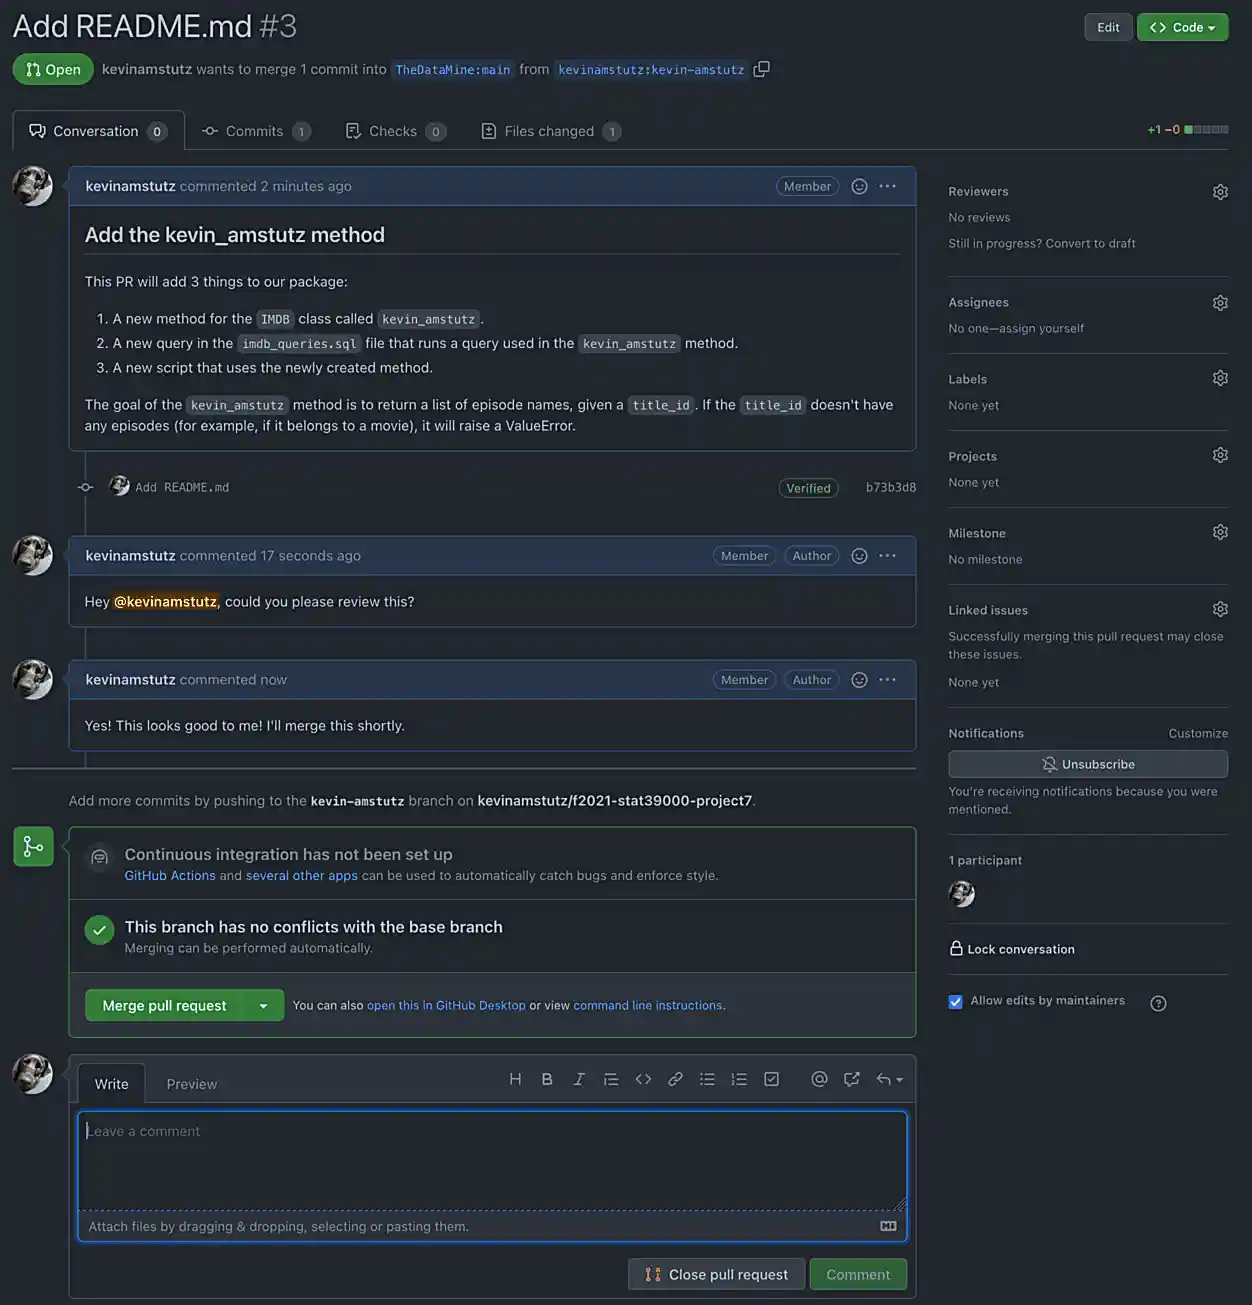Insert code formatting in comment
1252x1305 pixels.
[x=643, y=1079]
